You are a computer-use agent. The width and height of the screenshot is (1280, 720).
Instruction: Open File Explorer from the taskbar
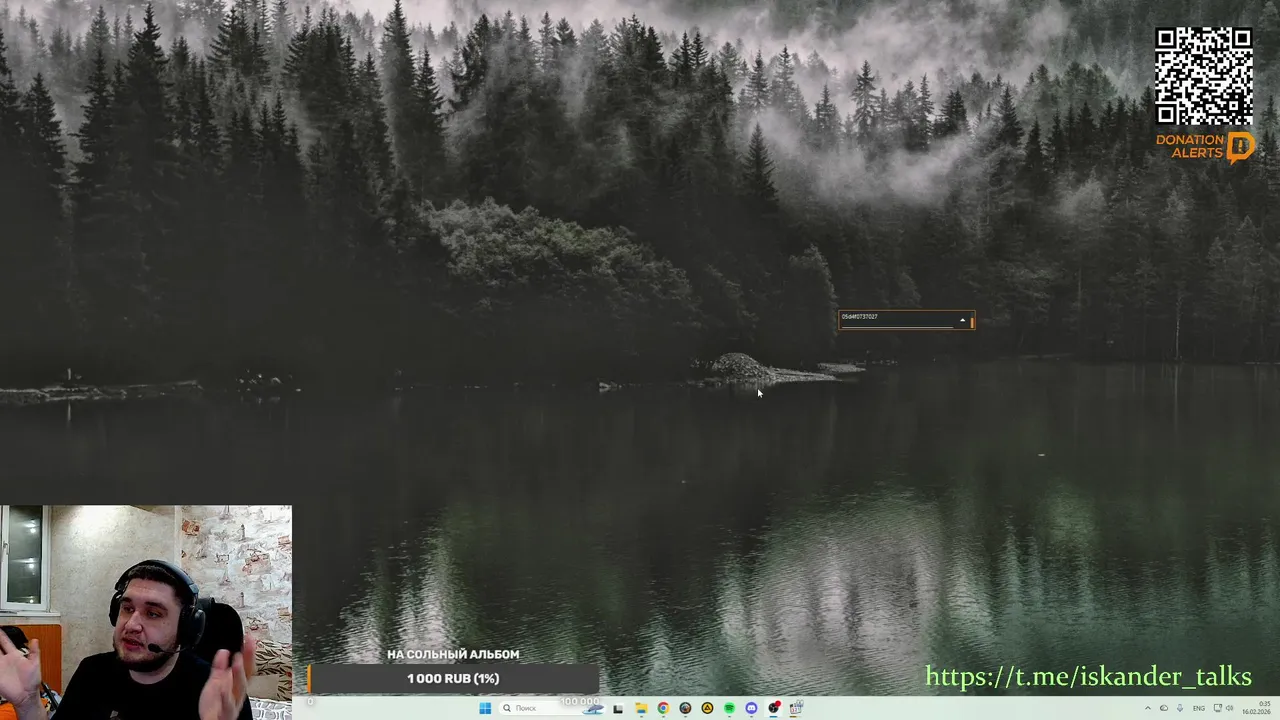[x=641, y=708]
